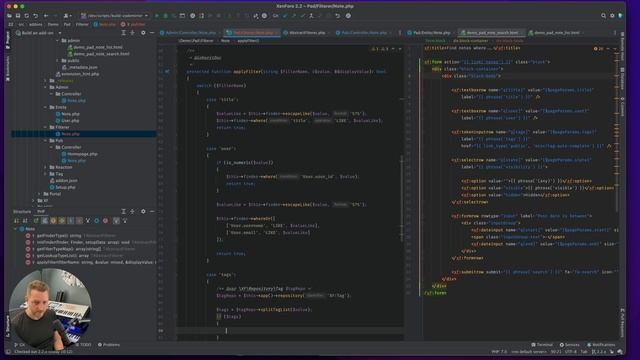The height and width of the screenshot is (360, 640).
Task: Toggle Bookmarks tool window from left stripe
Action: pos(7,68)
